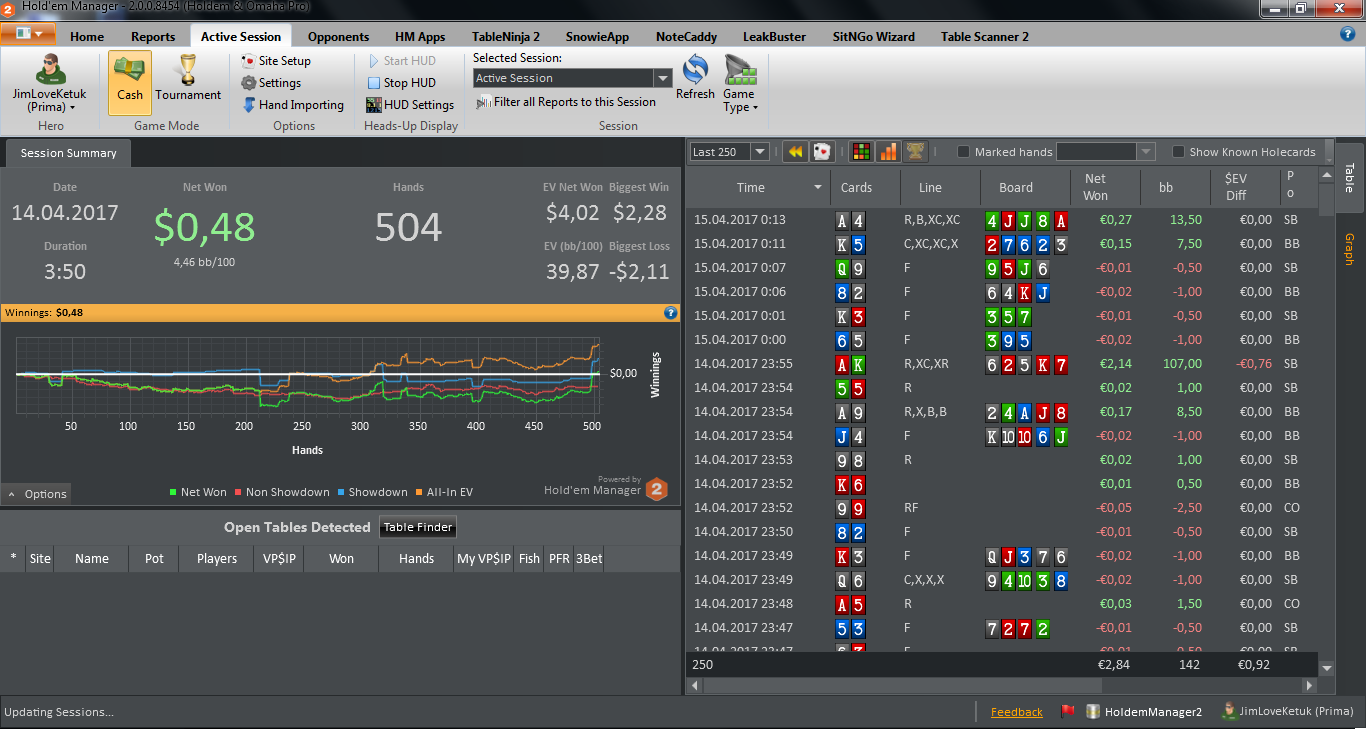
Task: Click the help icon on the Winnings bar
Action: point(671,313)
